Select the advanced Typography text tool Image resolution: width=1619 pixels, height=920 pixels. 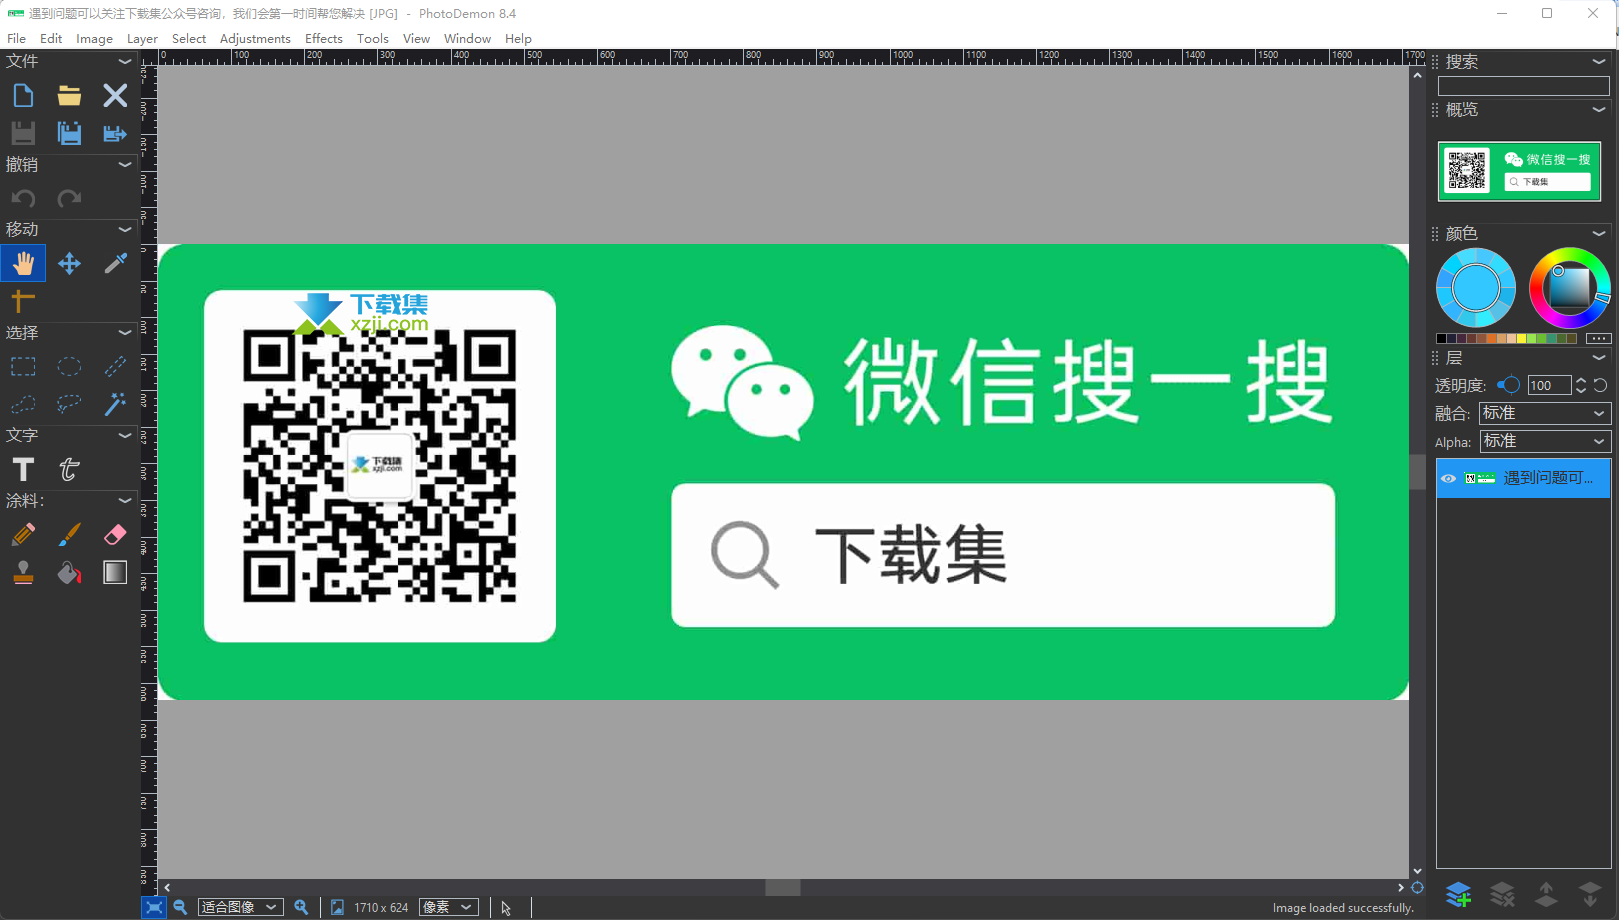coord(69,469)
